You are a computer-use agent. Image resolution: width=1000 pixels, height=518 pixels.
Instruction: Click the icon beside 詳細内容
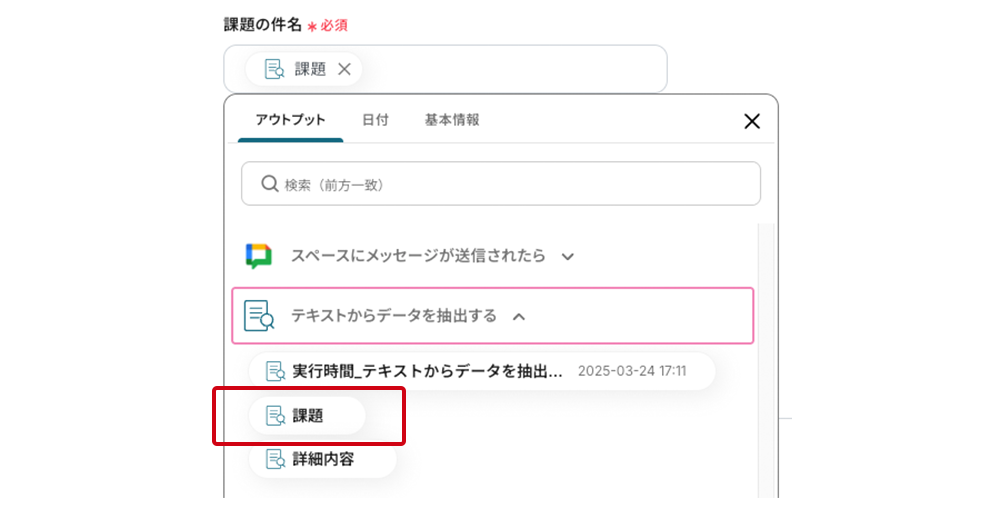click(x=275, y=459)
